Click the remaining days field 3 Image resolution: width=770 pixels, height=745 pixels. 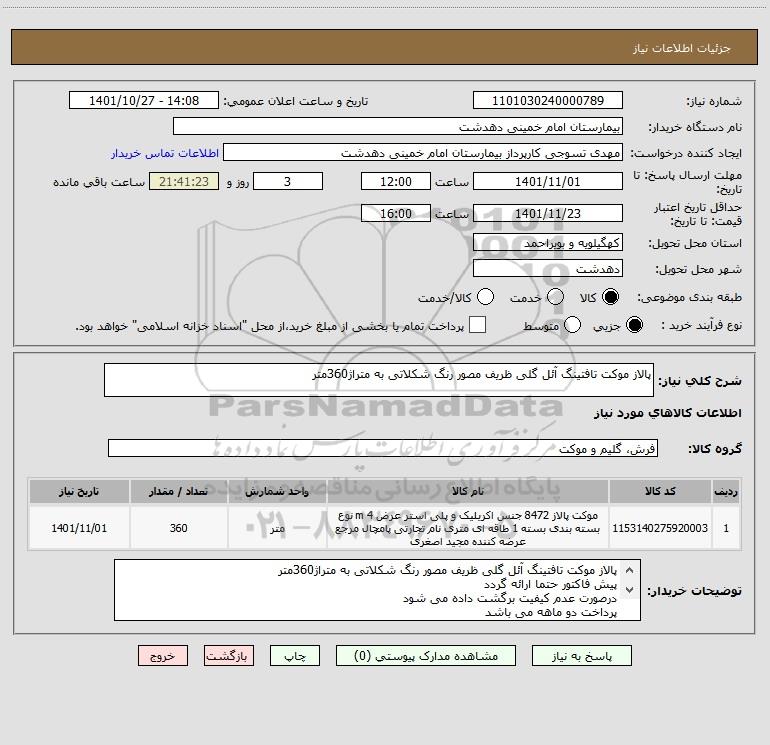click(288, 181)
